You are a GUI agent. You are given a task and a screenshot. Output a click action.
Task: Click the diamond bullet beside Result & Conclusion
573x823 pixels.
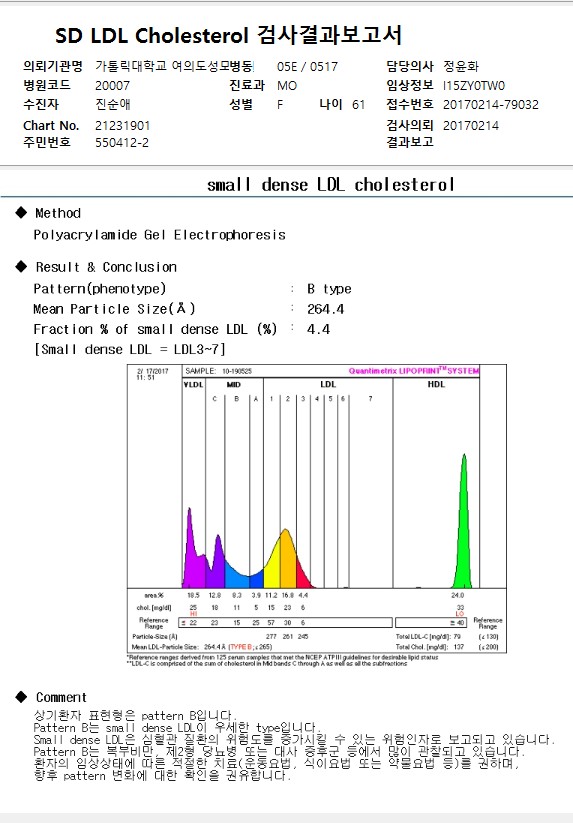(x=21, y=266)
